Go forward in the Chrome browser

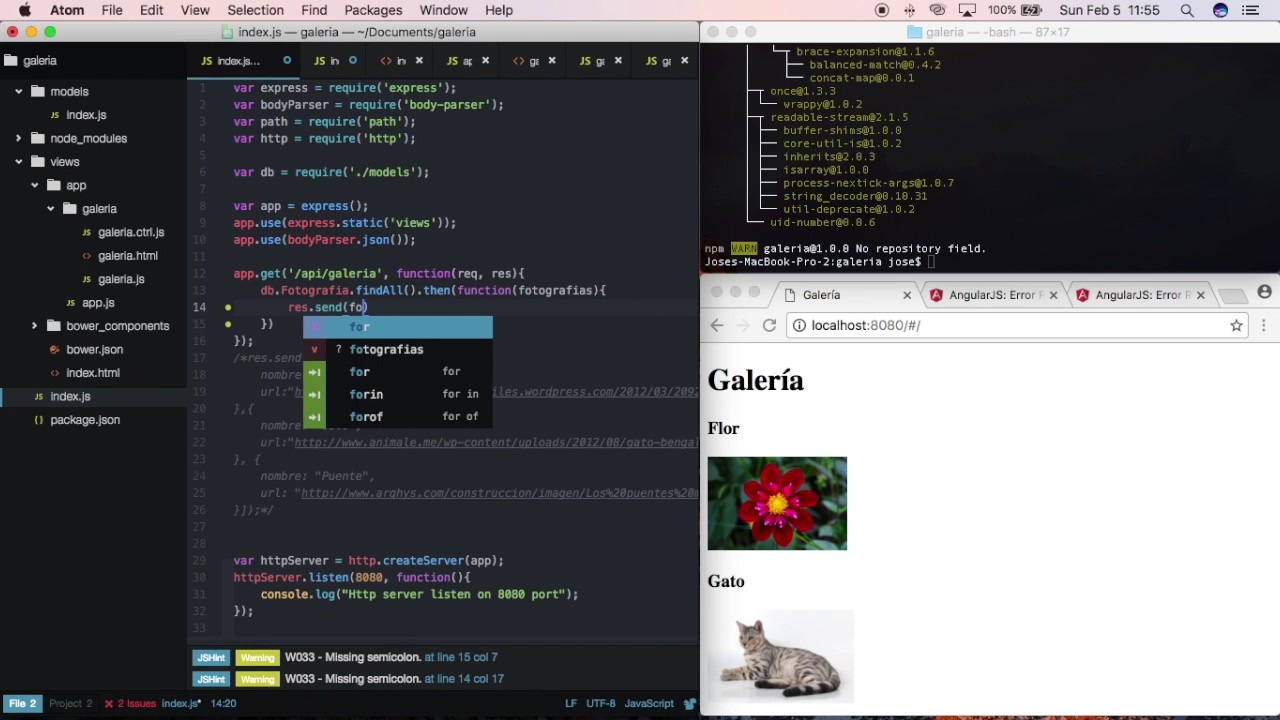pyautogui.click(x=743, y=325)
